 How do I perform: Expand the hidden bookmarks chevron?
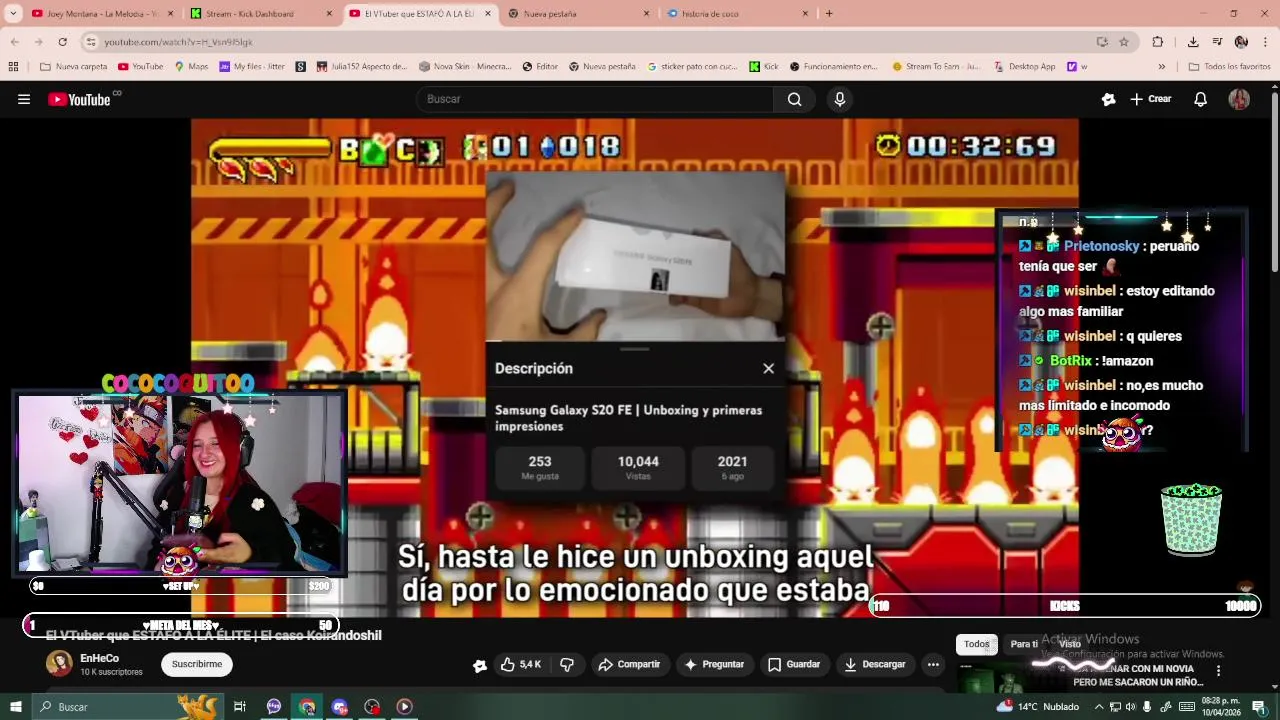(1161, 67)
